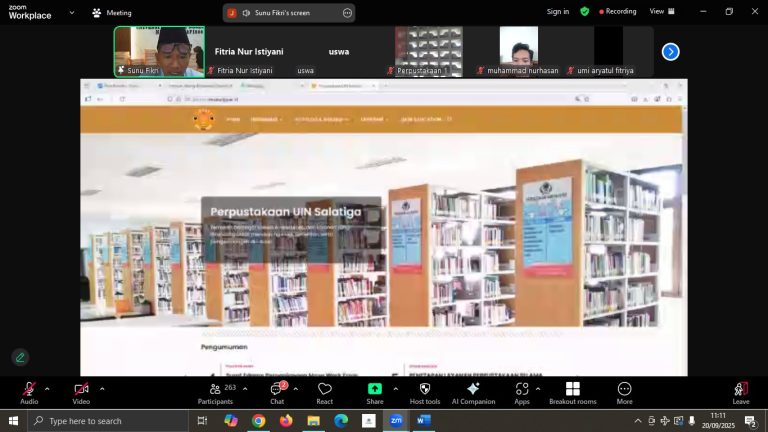Open the Windows Start menu
768x432 pixels.
click(x=13, y=421)
